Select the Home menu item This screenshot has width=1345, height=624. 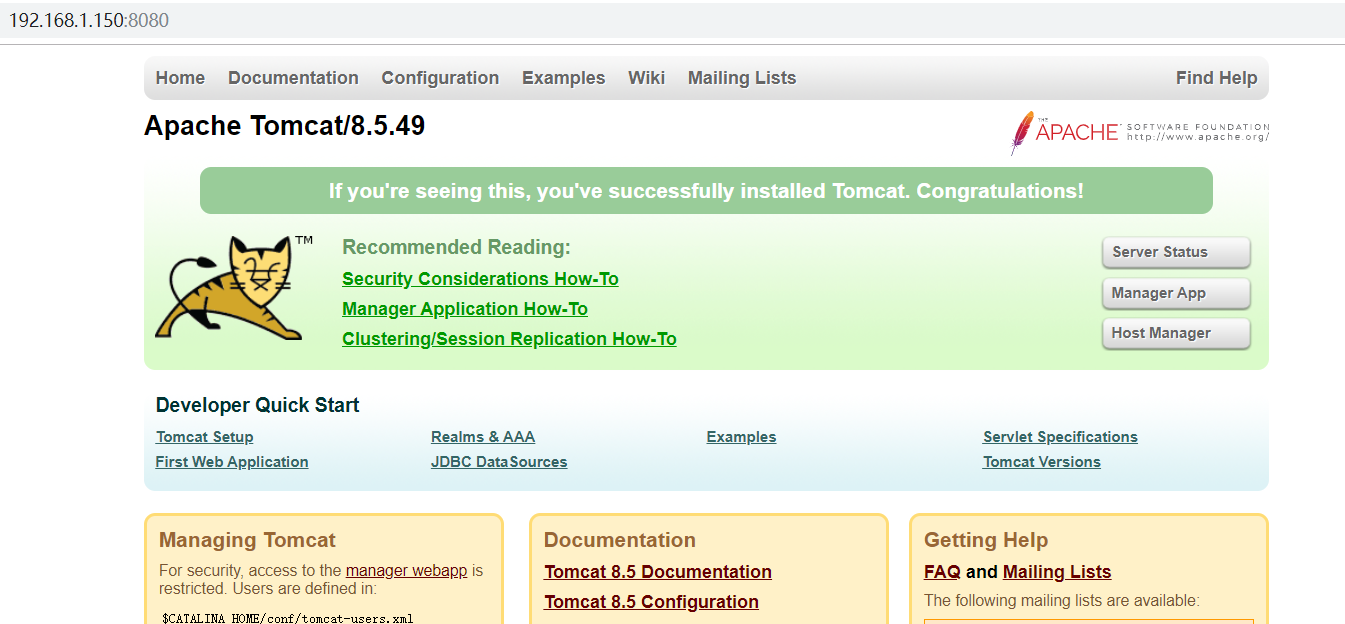point(180,77)
